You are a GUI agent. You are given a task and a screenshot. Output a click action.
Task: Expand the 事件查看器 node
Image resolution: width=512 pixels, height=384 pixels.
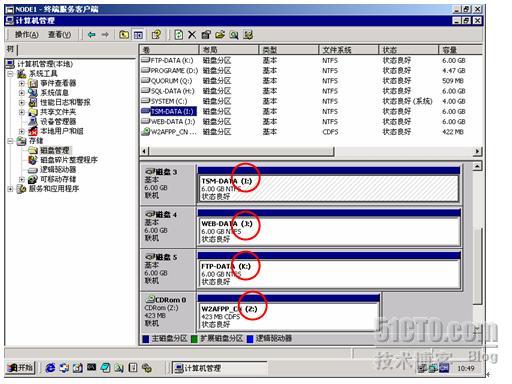click(x=21, y=83)
